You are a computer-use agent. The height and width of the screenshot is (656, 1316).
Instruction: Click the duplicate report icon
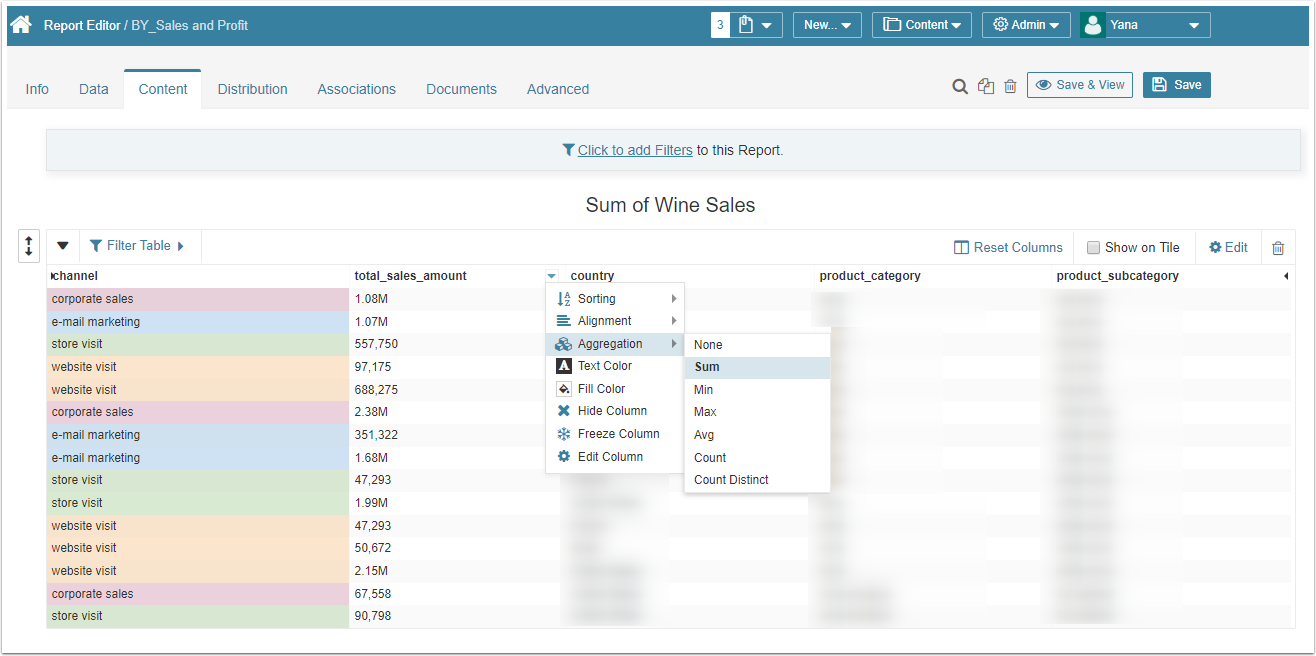[x=986, y=86]
